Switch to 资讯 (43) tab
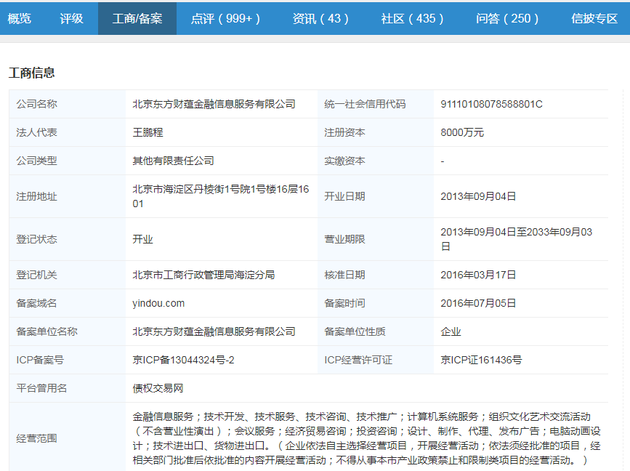Viewport: 630px width, 471px height. pyautogui.click(x=320, y=18)
